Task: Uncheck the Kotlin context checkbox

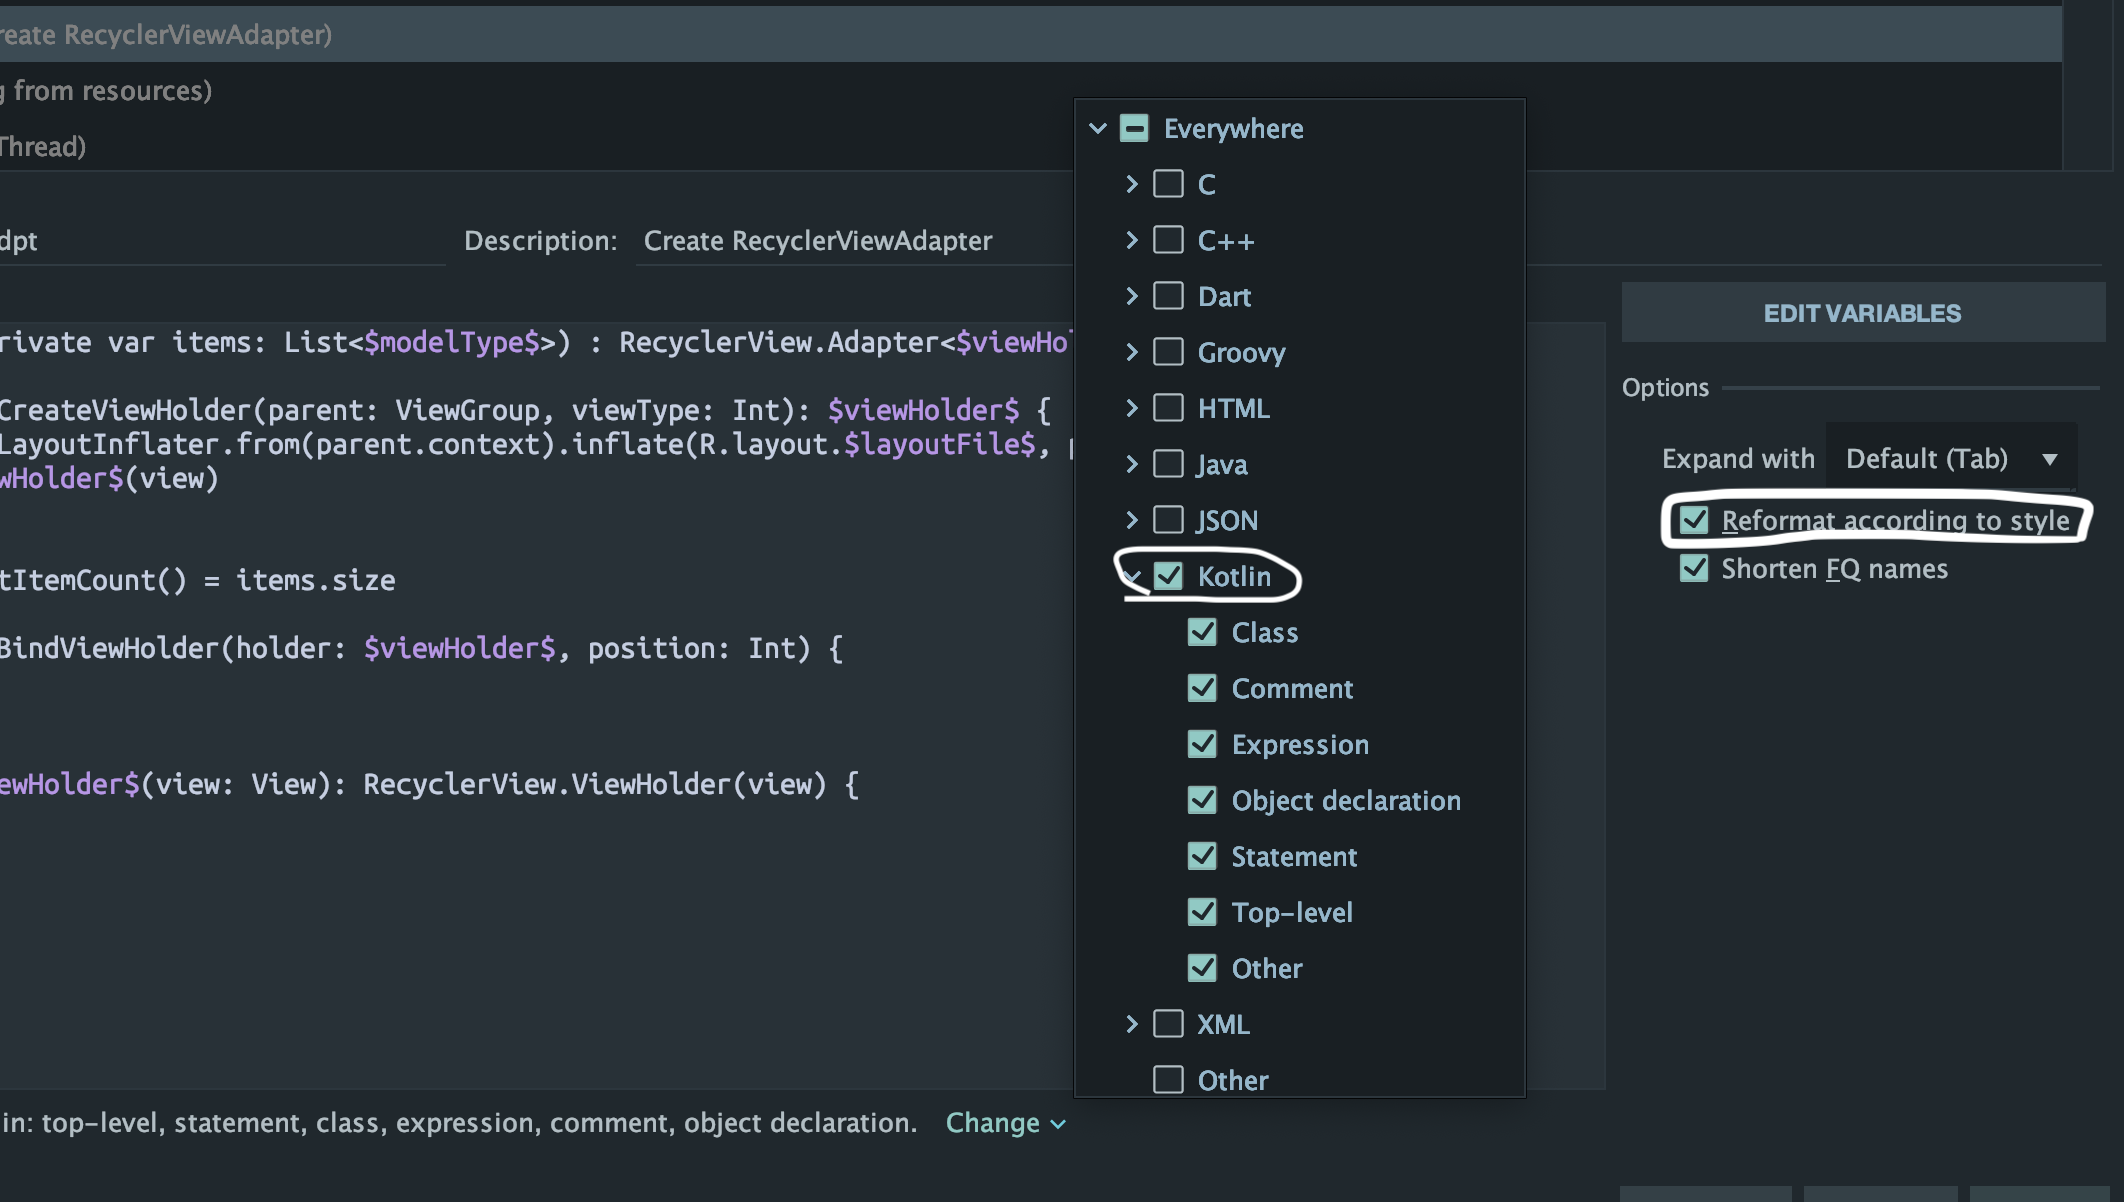Action: coord(1168,576)
